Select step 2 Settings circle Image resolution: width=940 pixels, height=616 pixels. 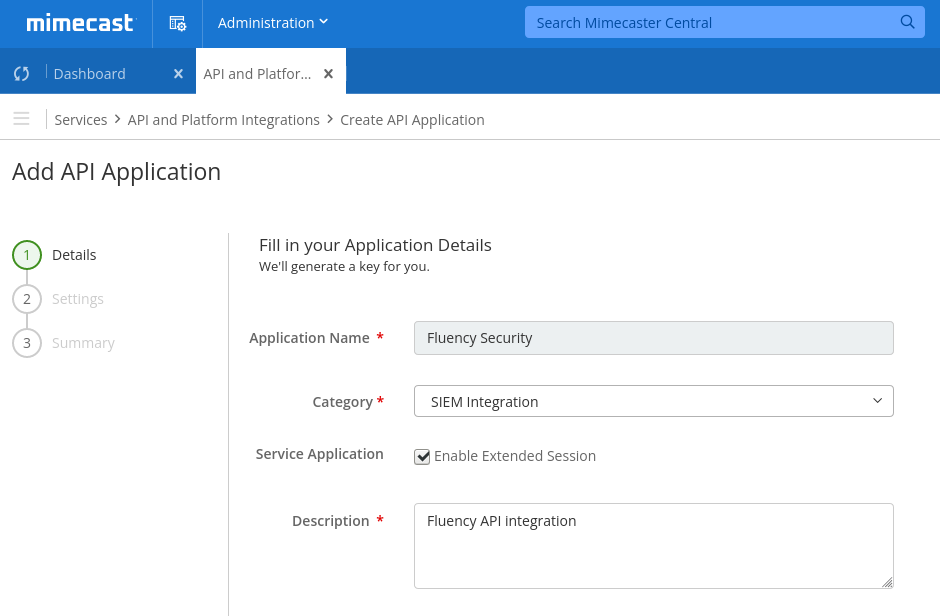pos(27,299)
